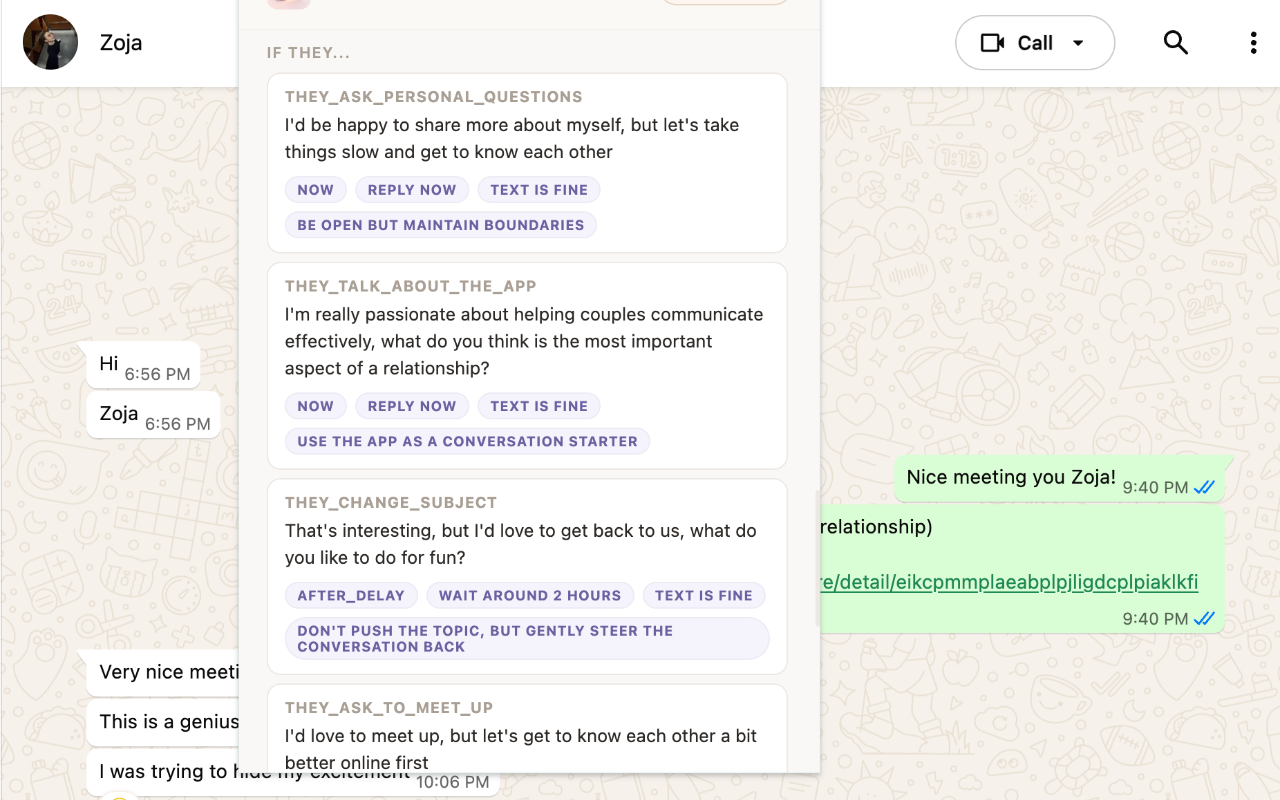
Task: Select the THEY_CHANGE_SUBJECT card heading
Action: (391, 503)
